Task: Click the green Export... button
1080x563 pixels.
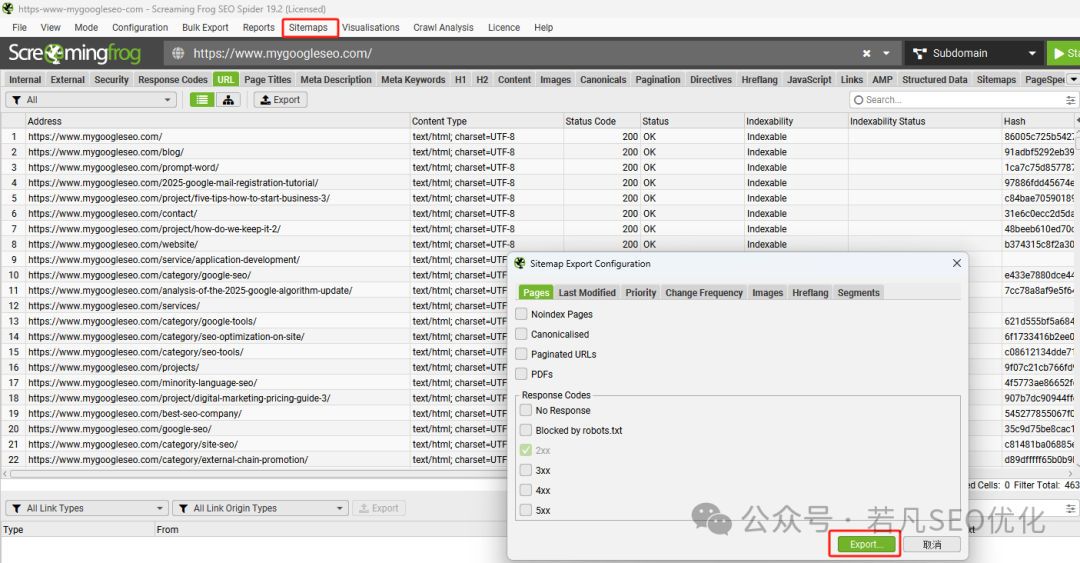Action: tap(866, 544)
